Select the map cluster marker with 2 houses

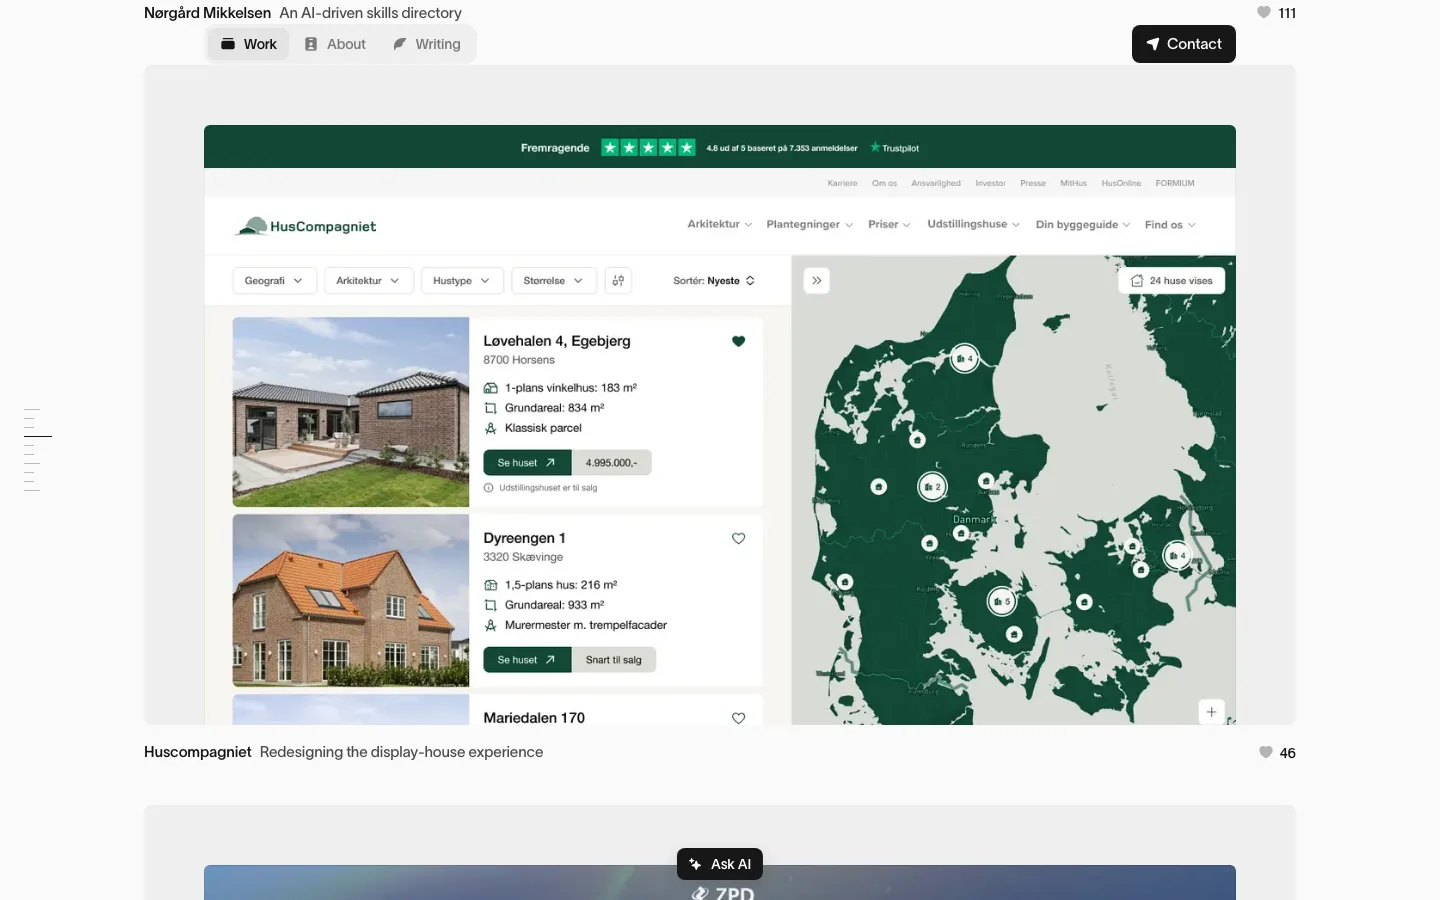click(x=932, y=487)
